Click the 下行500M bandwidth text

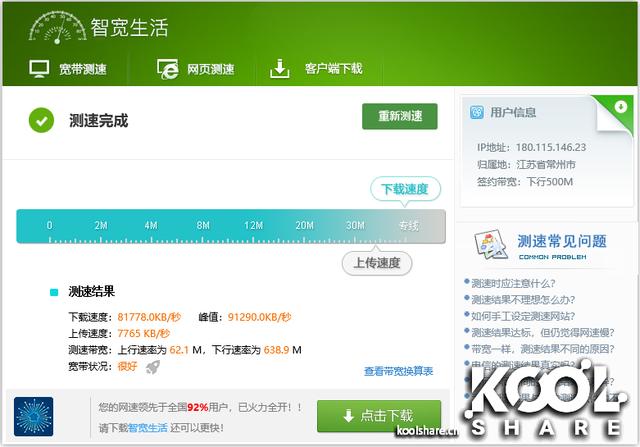tap(549, 182)
